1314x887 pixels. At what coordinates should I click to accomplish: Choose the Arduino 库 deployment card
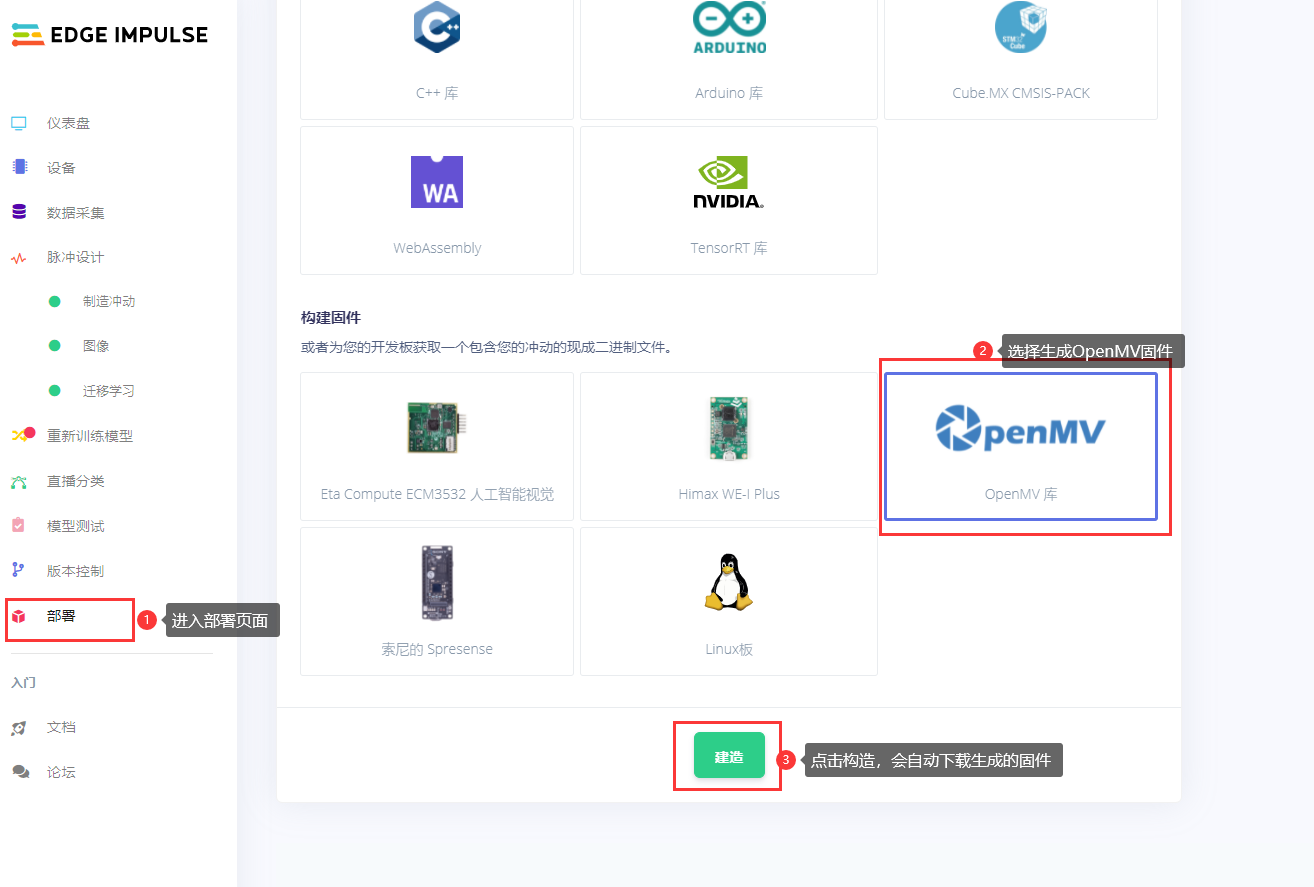(728, 50)
